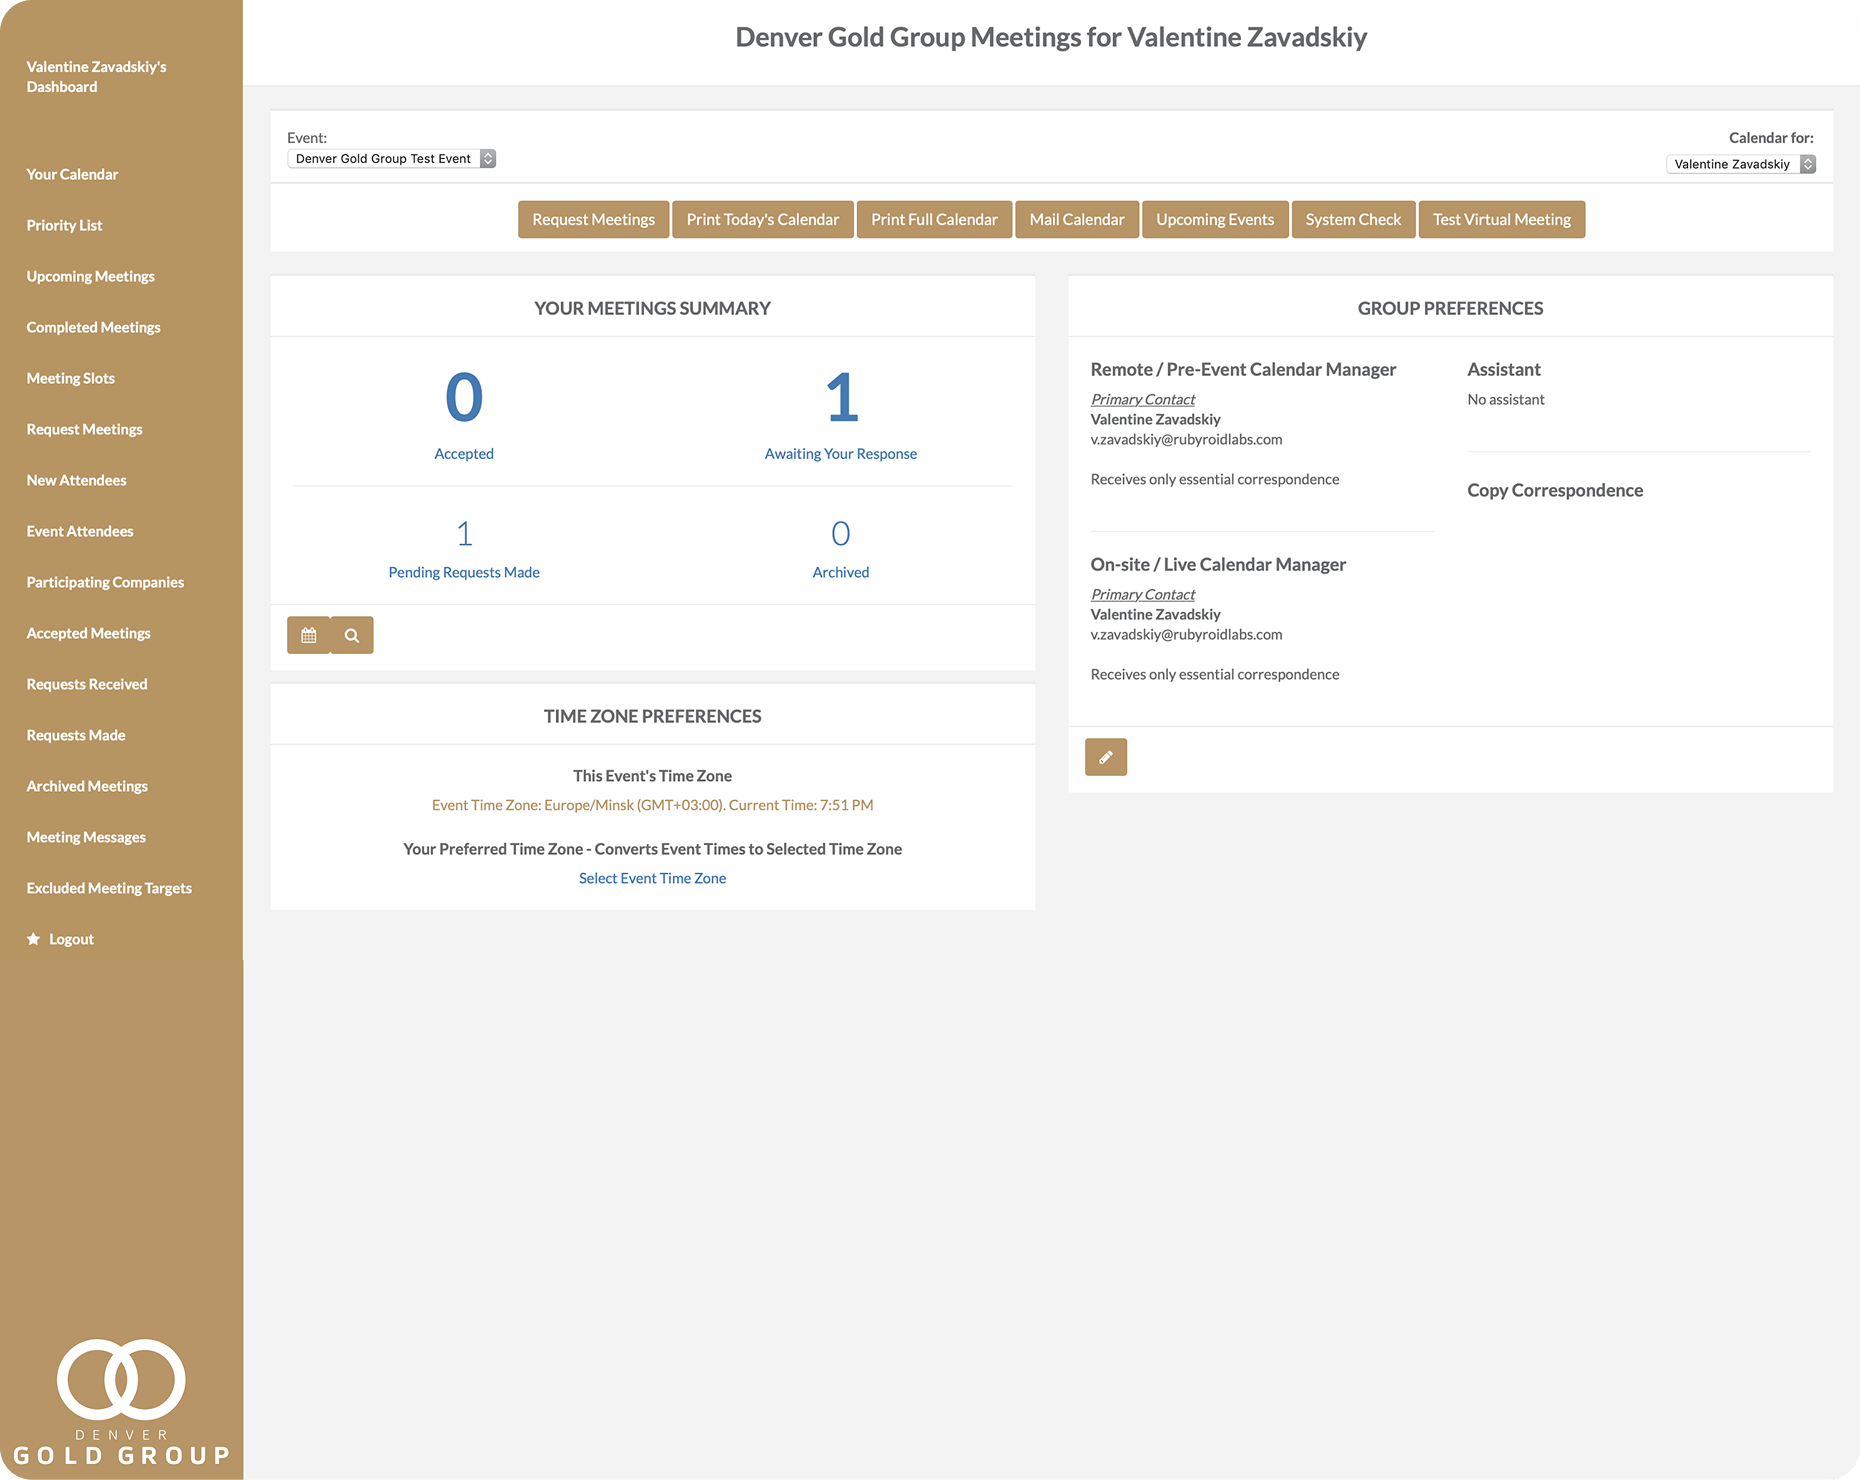Select Request Meetings in sidebar
Screen dimensions: 1860x1480
[x=84, y=429]
